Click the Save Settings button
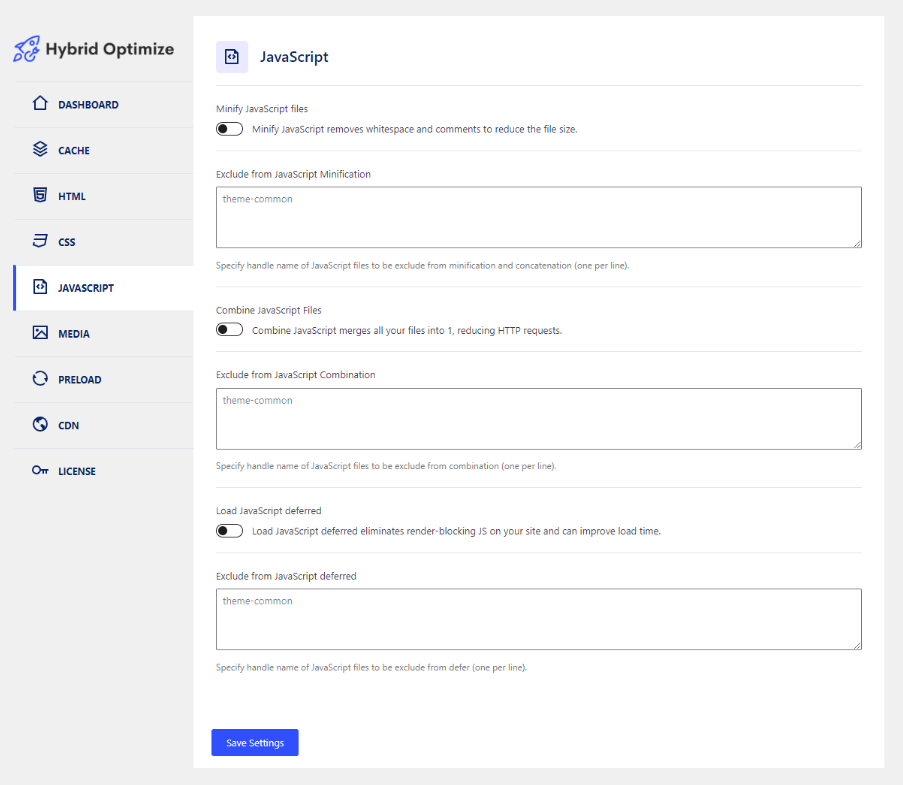903x785 pixels. (x=255, y=743)
